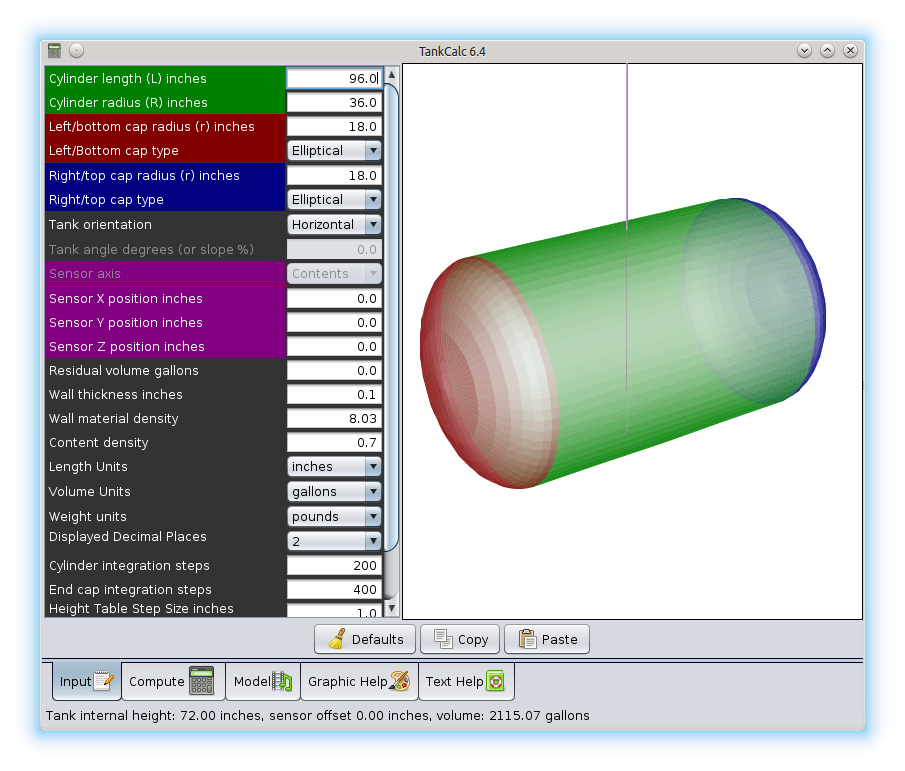
Task: Click the Copy button
Action: [x=461, y=639]
